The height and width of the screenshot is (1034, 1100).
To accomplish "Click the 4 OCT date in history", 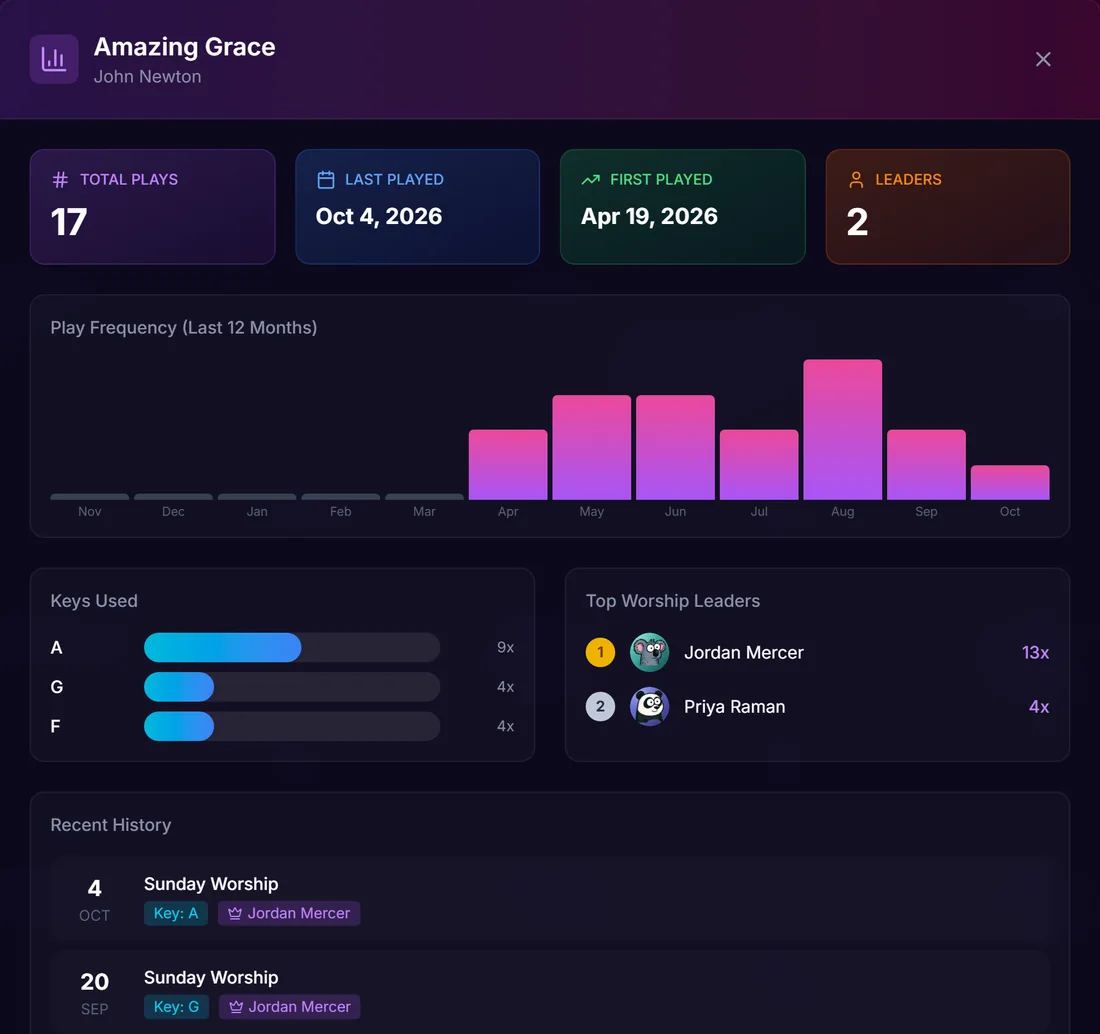I will [x=94, y=900].
